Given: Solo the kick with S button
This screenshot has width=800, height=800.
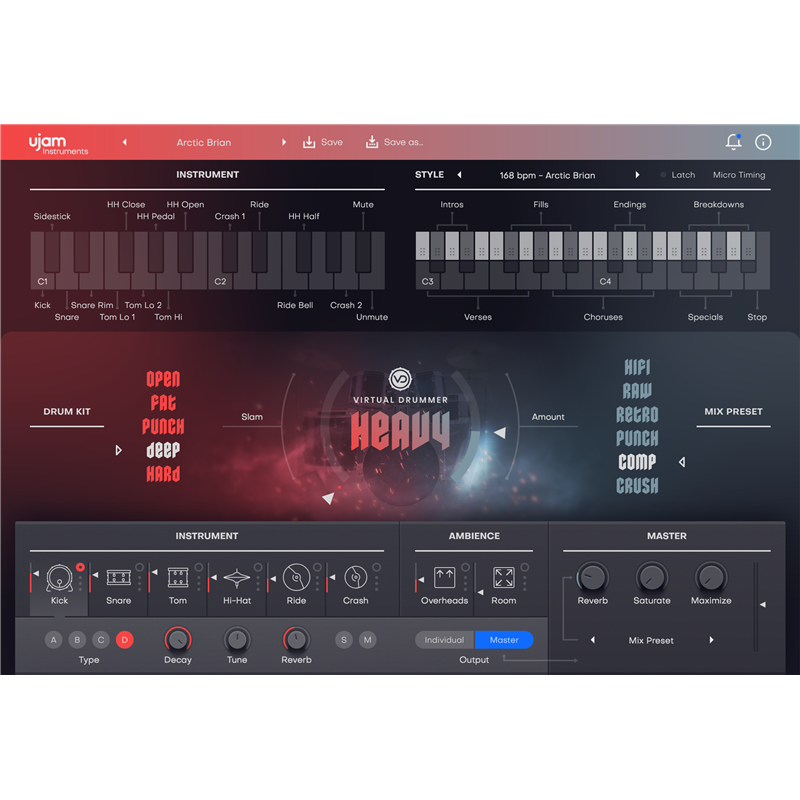Looking at the screenshot, I should (344, 640).
